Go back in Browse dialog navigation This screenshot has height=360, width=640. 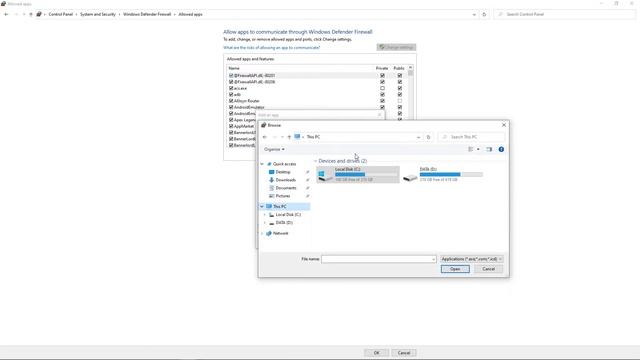click(x=265, y=137)
